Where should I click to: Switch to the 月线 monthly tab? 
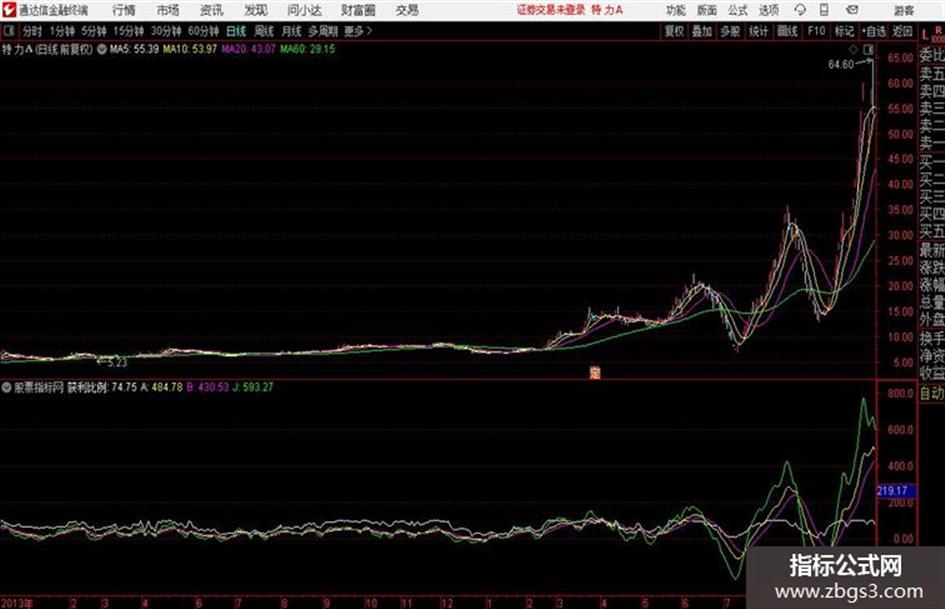coord(292,31)
